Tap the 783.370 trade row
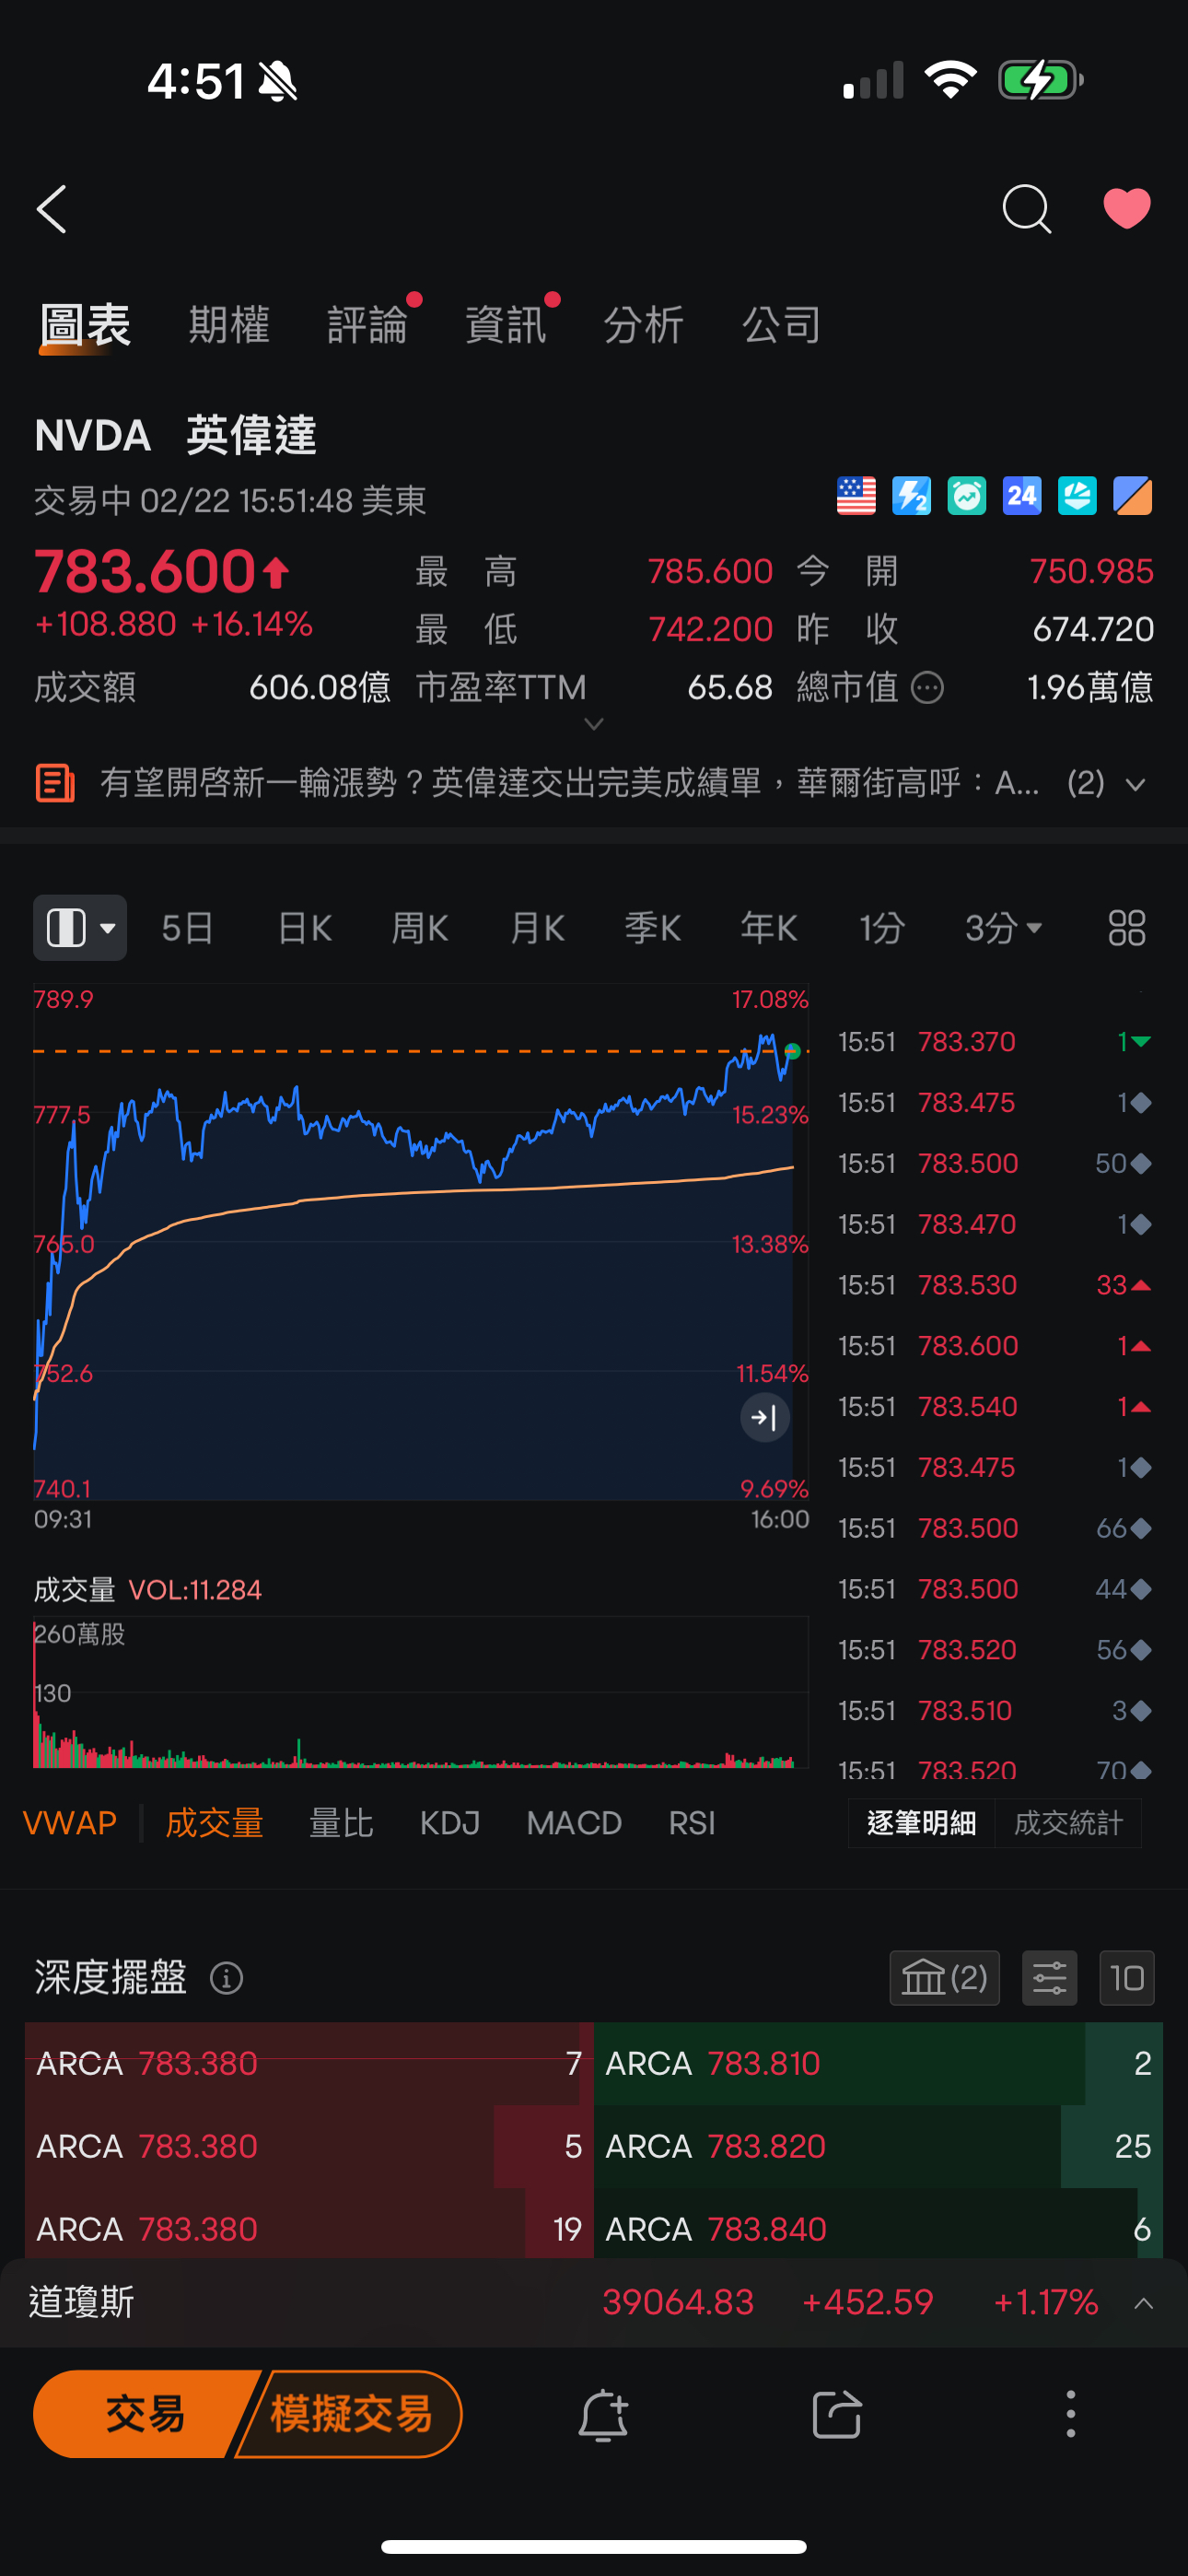Screen dimensions: 1188x2576 tap(995, 1042)
